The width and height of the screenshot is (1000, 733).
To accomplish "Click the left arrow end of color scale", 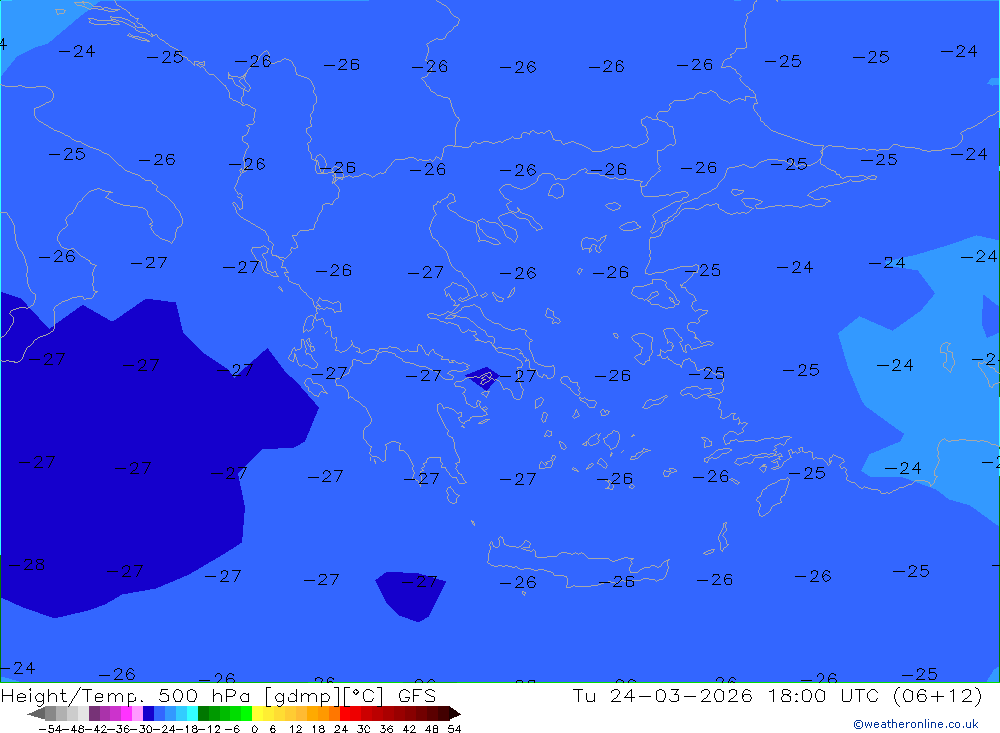I will pyautogui.click(x=36, y=714).
